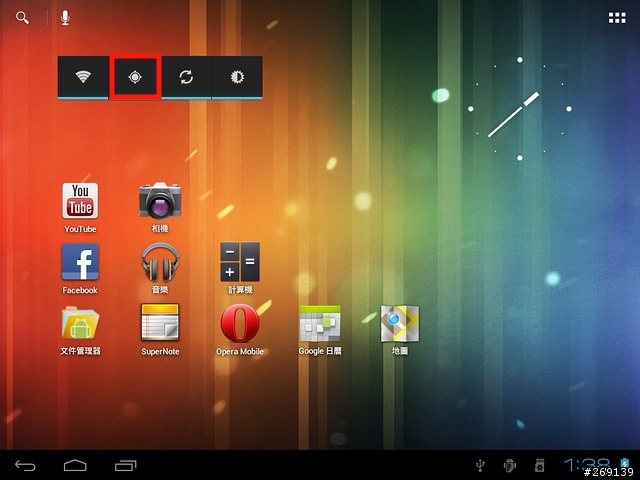Tap the Recent apps button
Viewport: 640px width, 480px height.
coord(125,465)
